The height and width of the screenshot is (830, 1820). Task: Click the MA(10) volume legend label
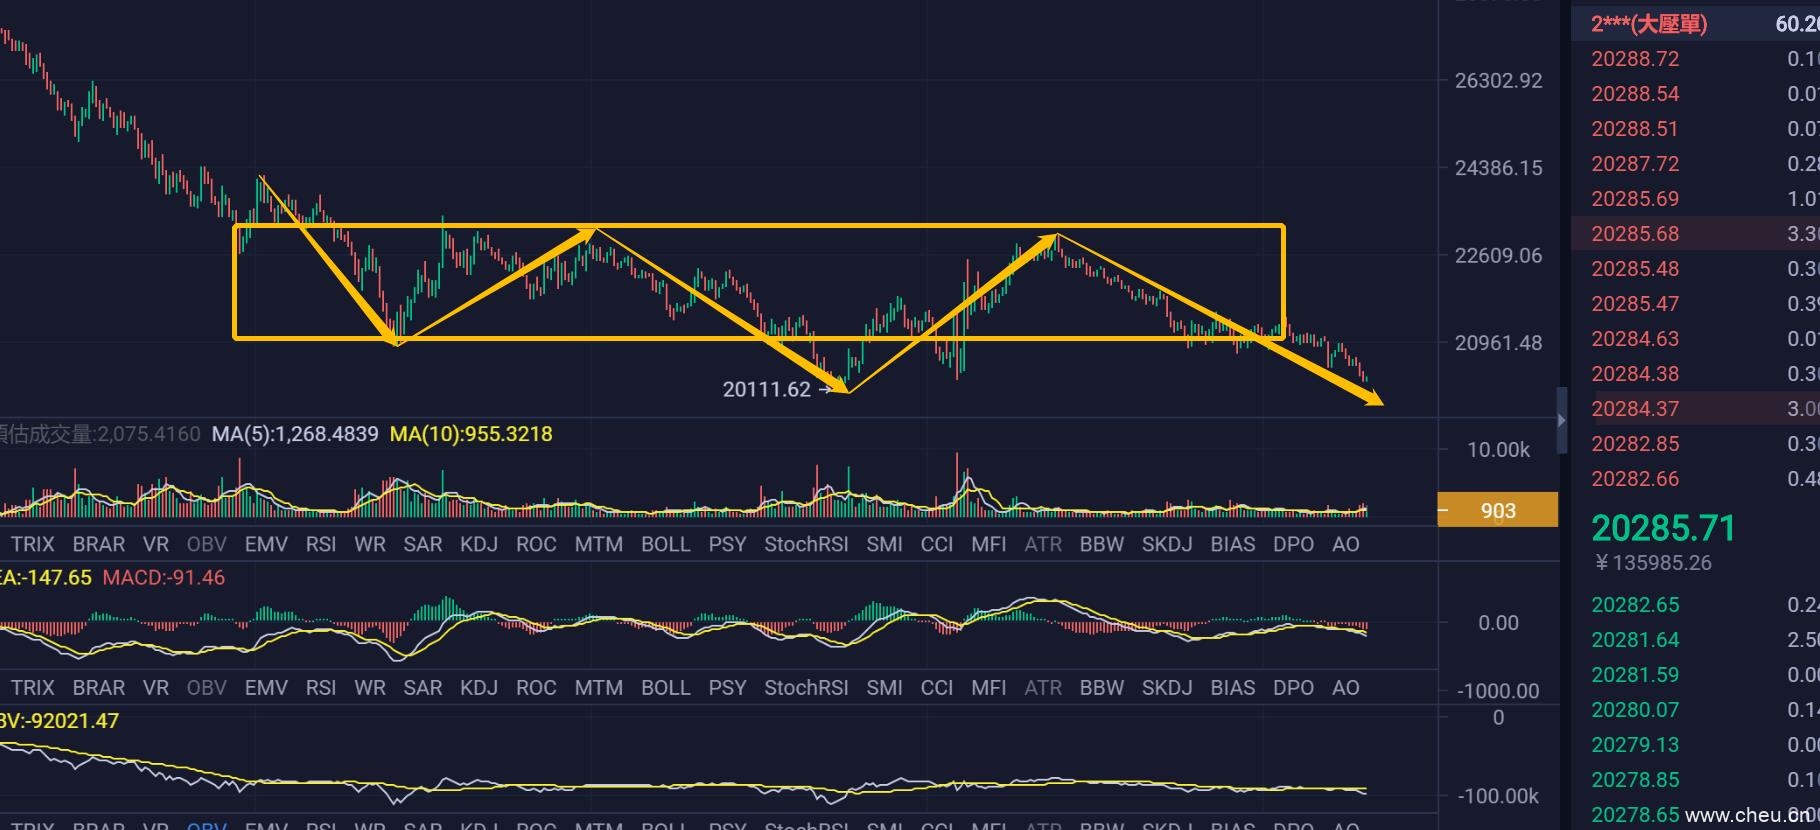pyautogui.click(x=471, y=434)
